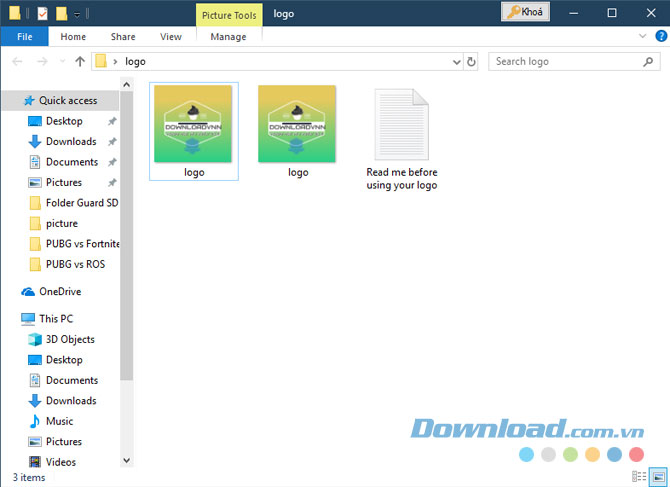Open the Music folder in sidebar
670x487 pixels.
(59, 421)
